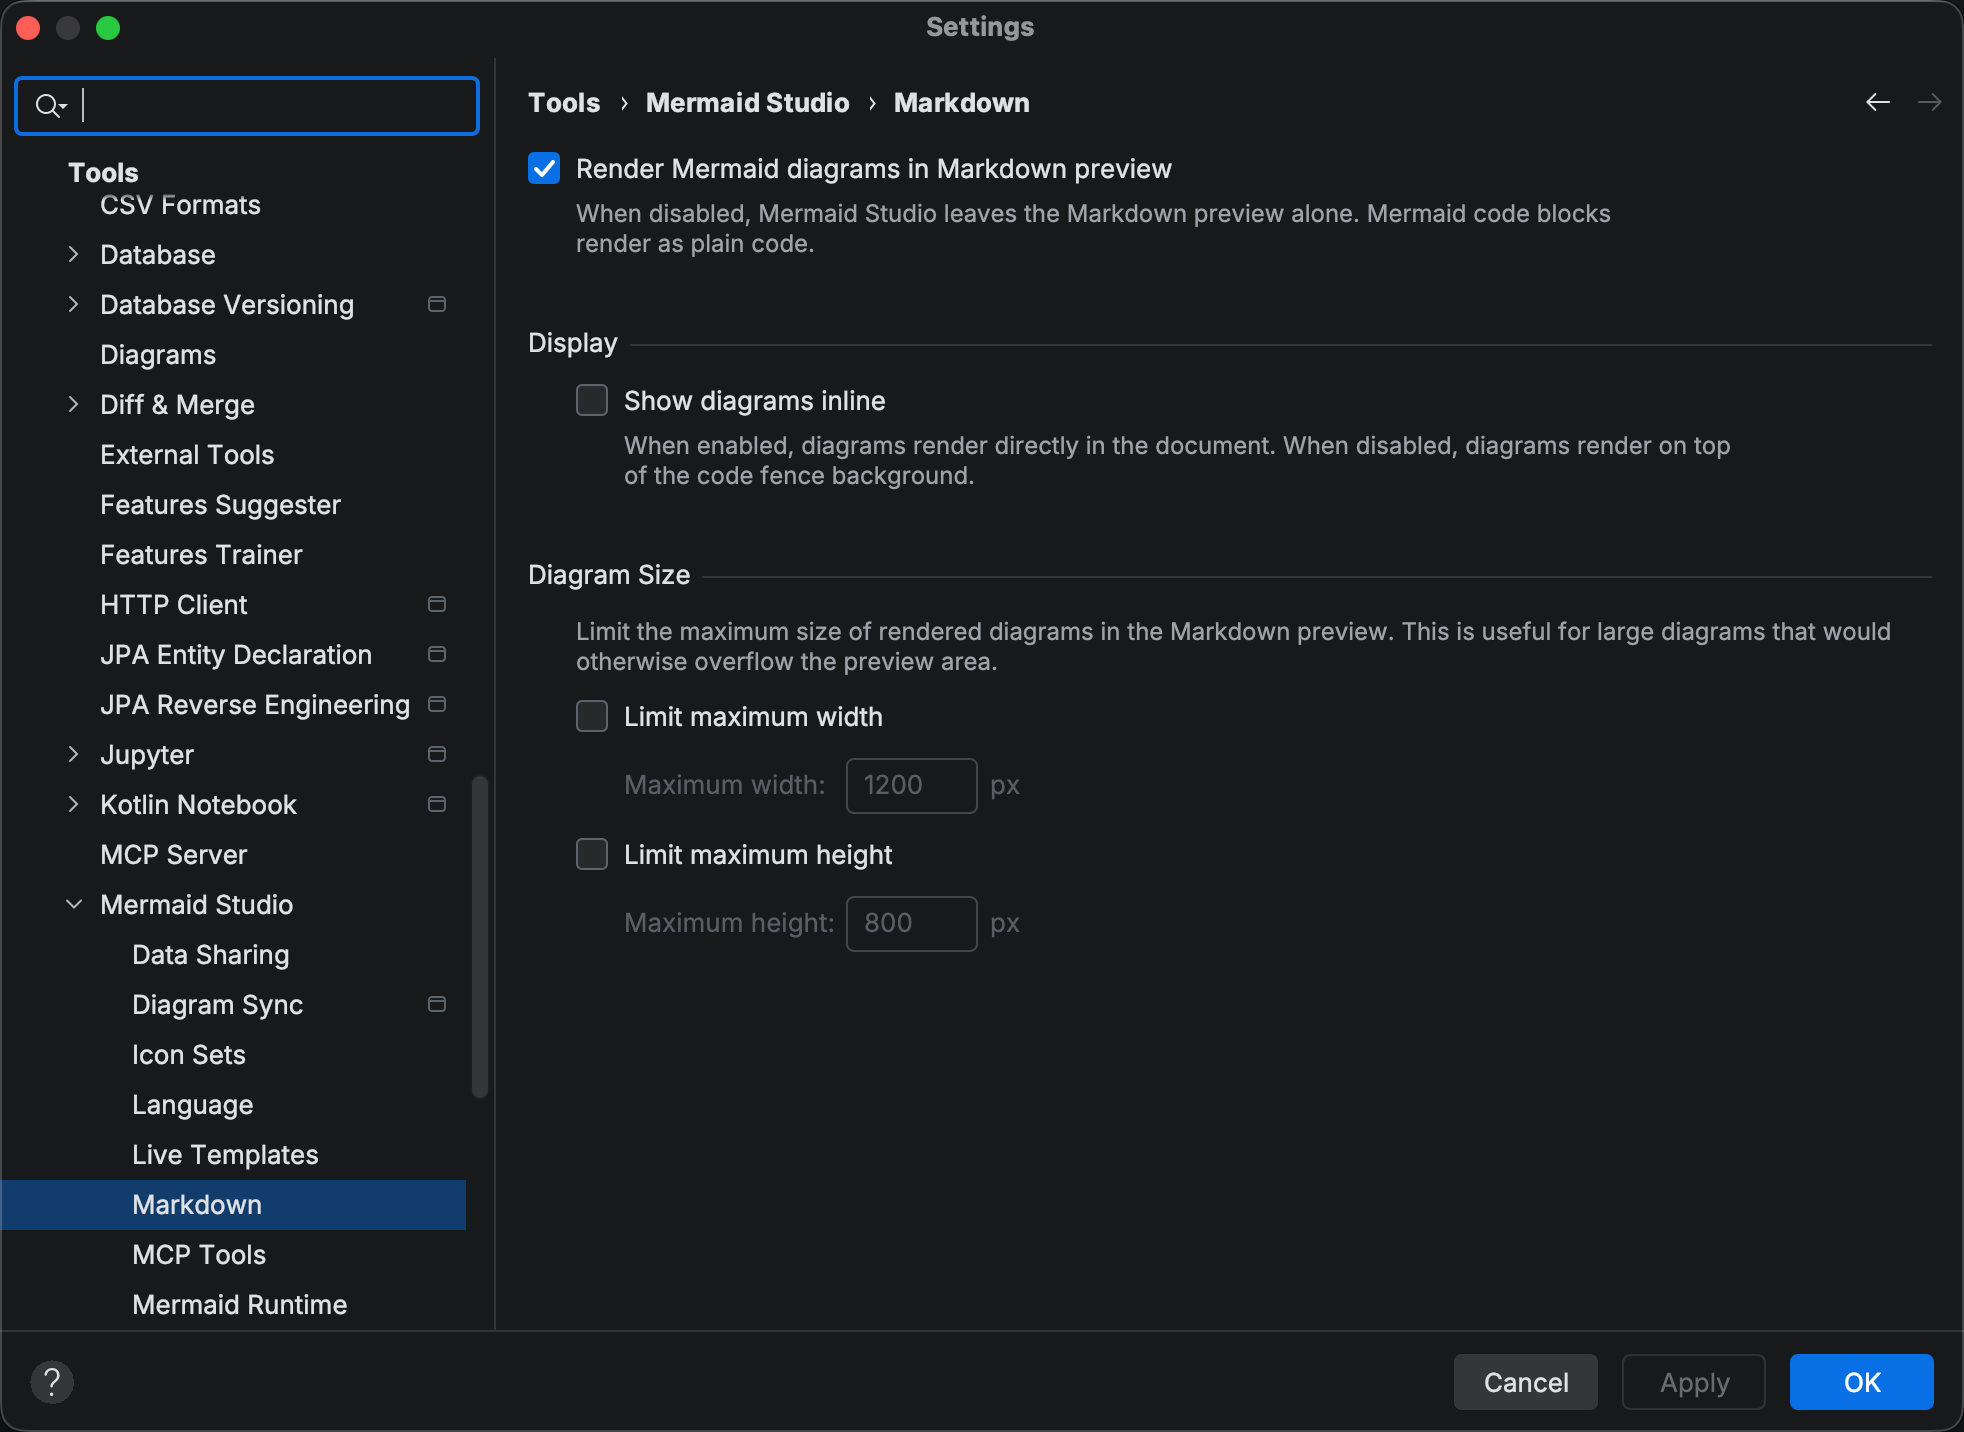
Task: Enable Limit maximum height checkbox
Action: pos(592,854)
